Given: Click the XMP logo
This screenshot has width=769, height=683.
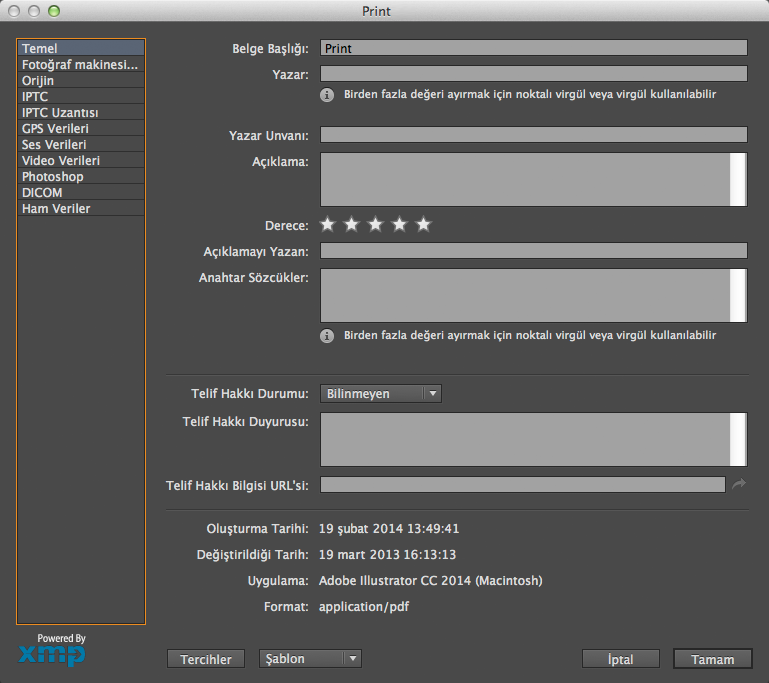Looking at the screenshot, I should click(52, 655).
